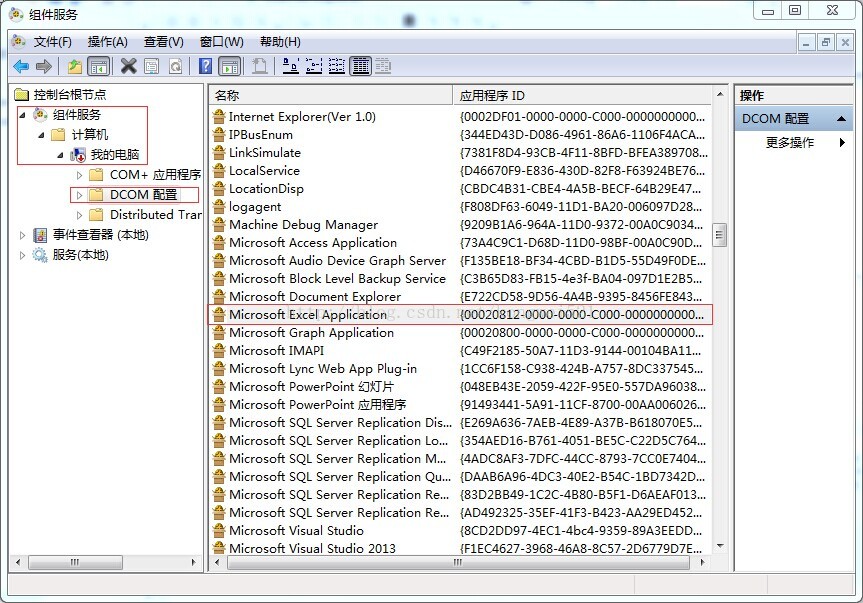Toggle Show/Hide Console Tree toolbar button
863x603 pixels.
pyautogui.click(x=99, y=67)
